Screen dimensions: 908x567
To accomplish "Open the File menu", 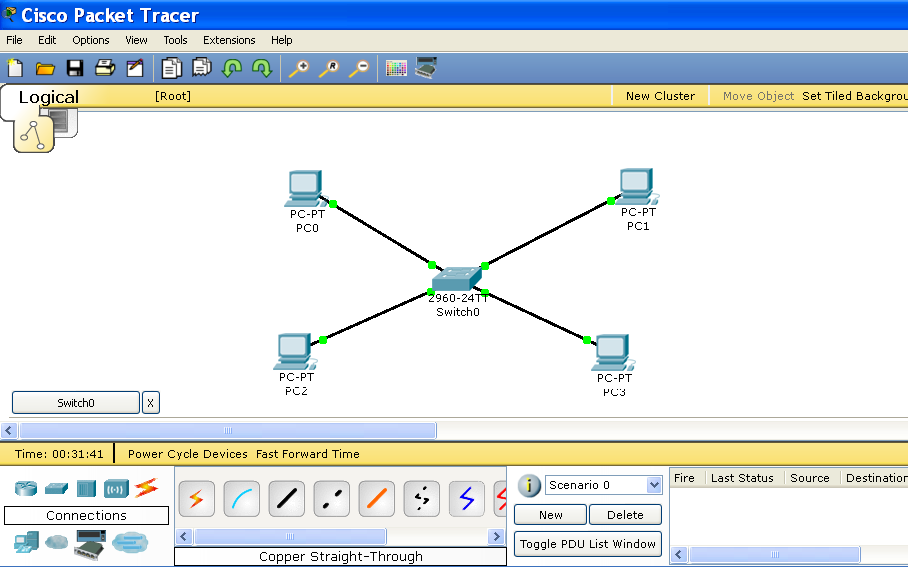I will tap(14, 40).
